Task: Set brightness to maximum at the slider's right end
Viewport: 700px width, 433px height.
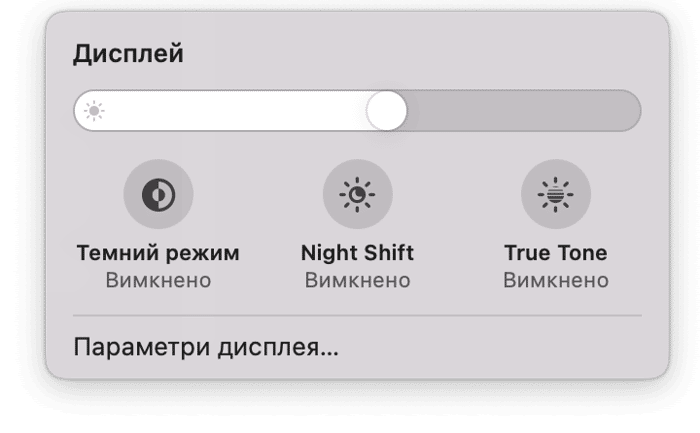Action: coord(632,111)
